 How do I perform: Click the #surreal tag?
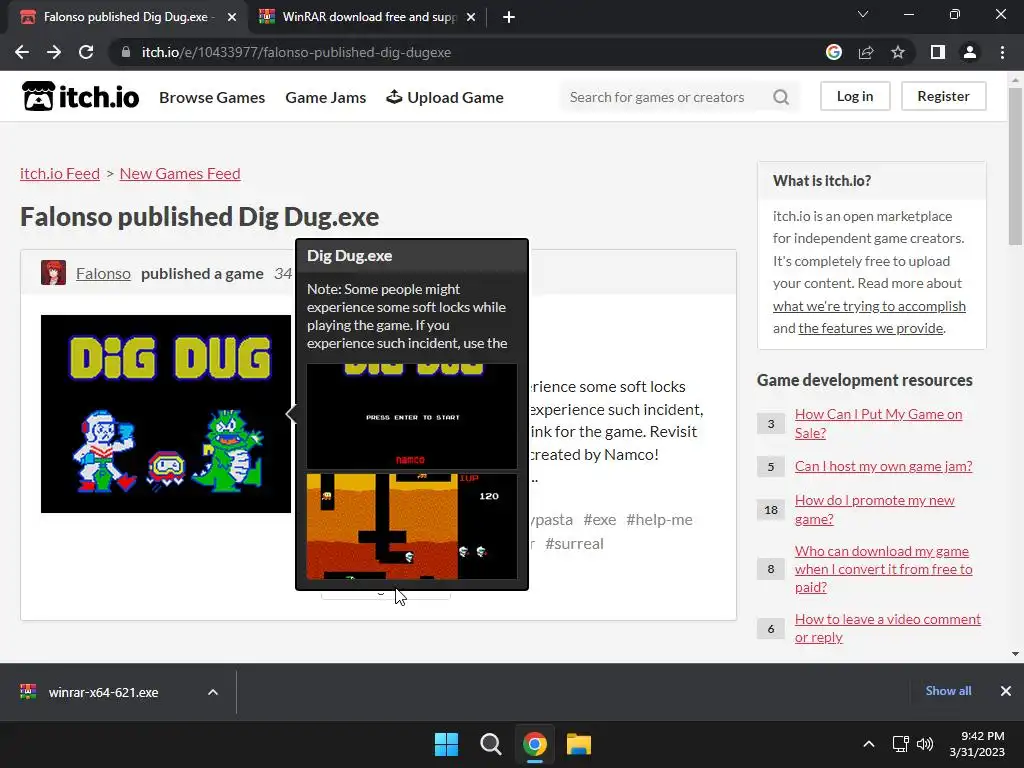pos(574,543)
